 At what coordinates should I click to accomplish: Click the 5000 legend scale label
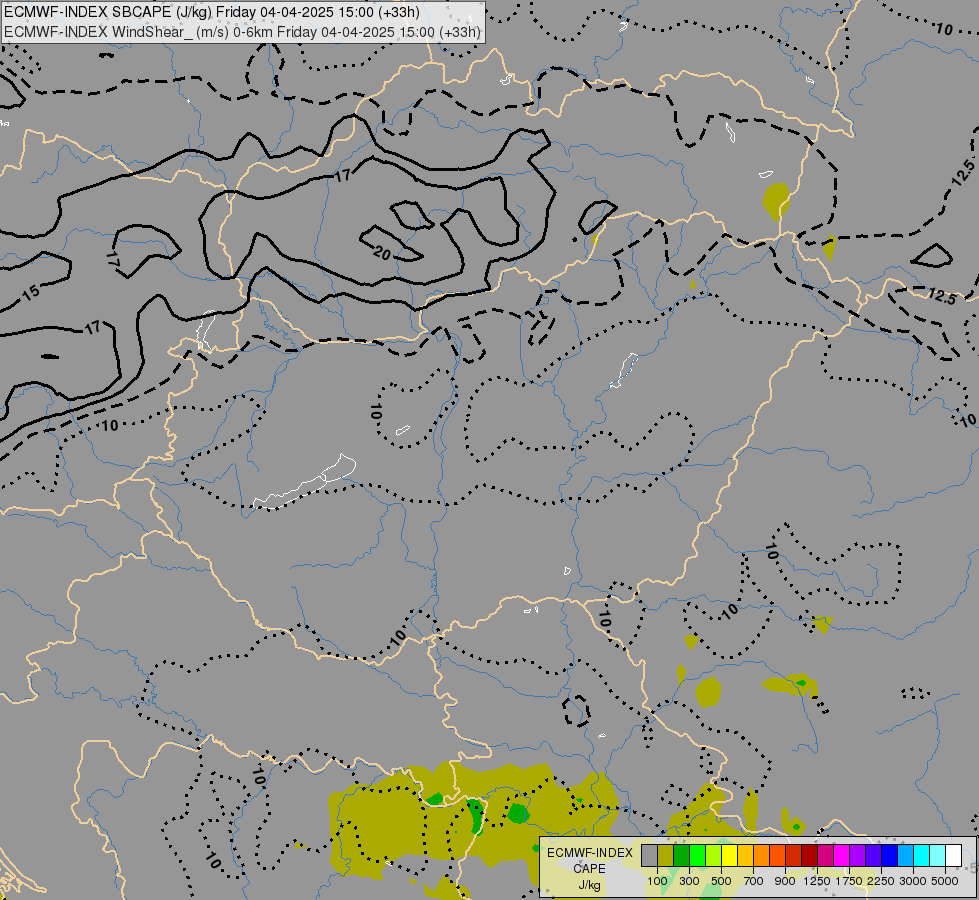(x=945, y=881)
